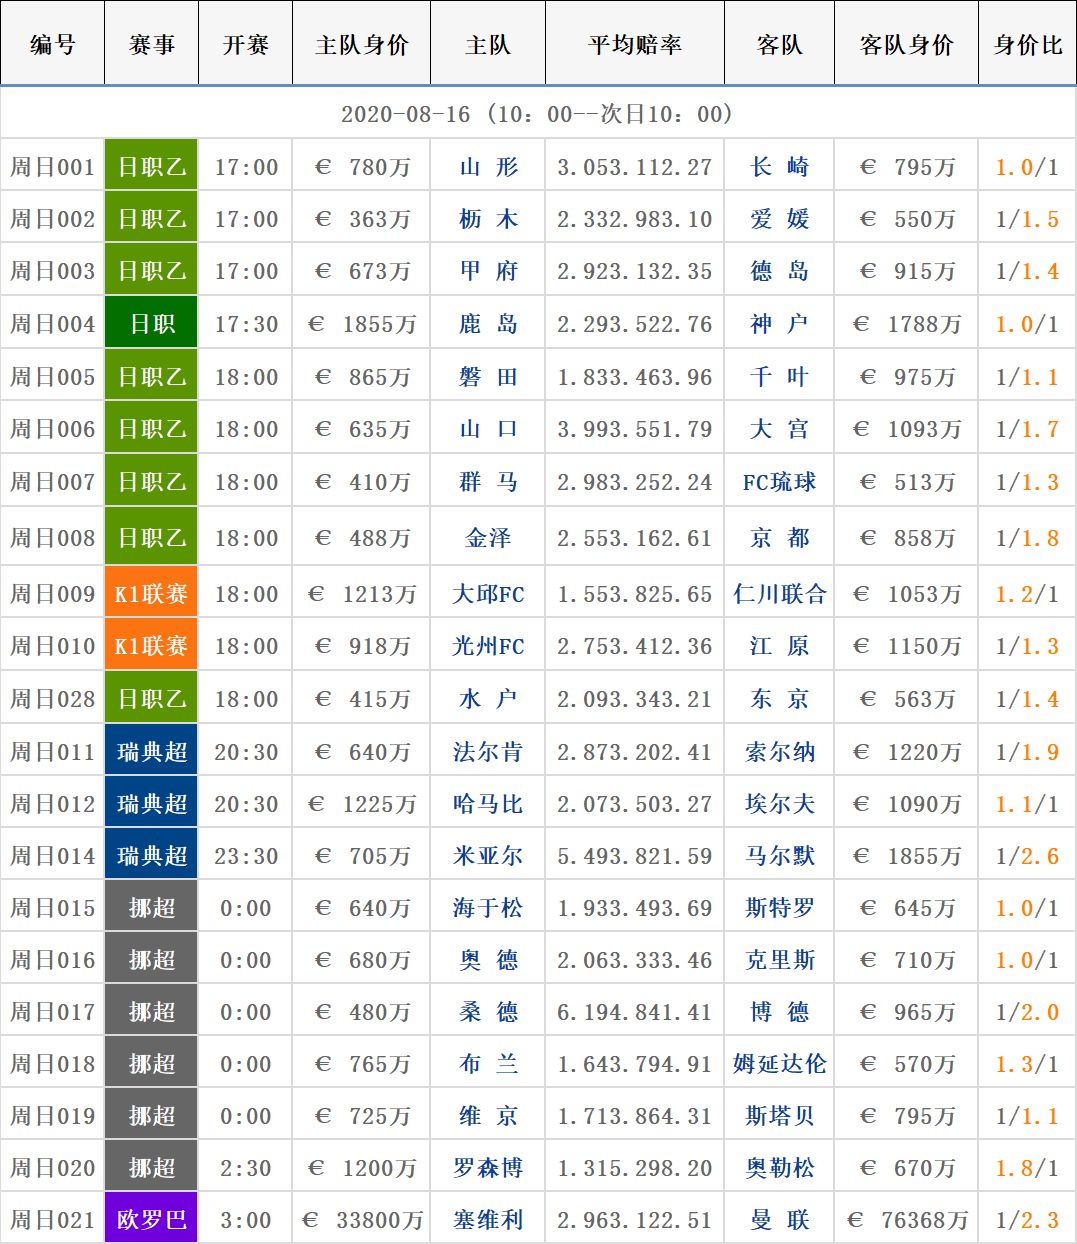Image resolution: width=1077 pixels, height=1244 pixels.
Task: Click the 瑞典超 badge in row 周日014
Action: [x=152, y=856]
